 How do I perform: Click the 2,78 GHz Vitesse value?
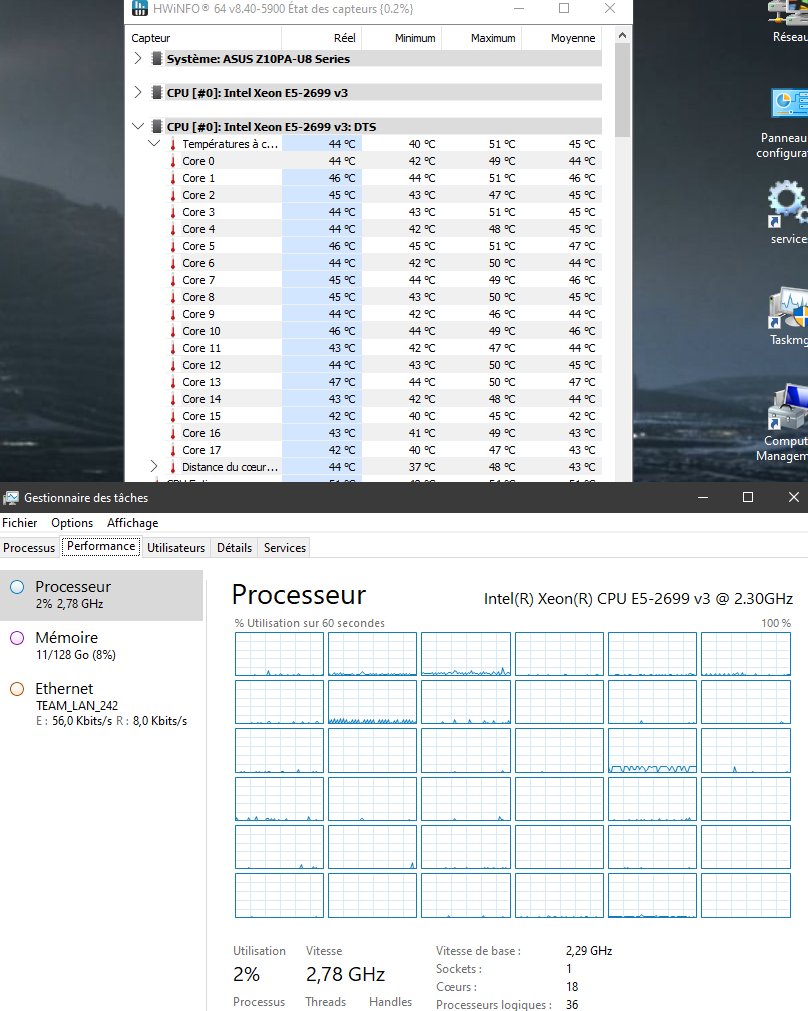pos(345,974)
